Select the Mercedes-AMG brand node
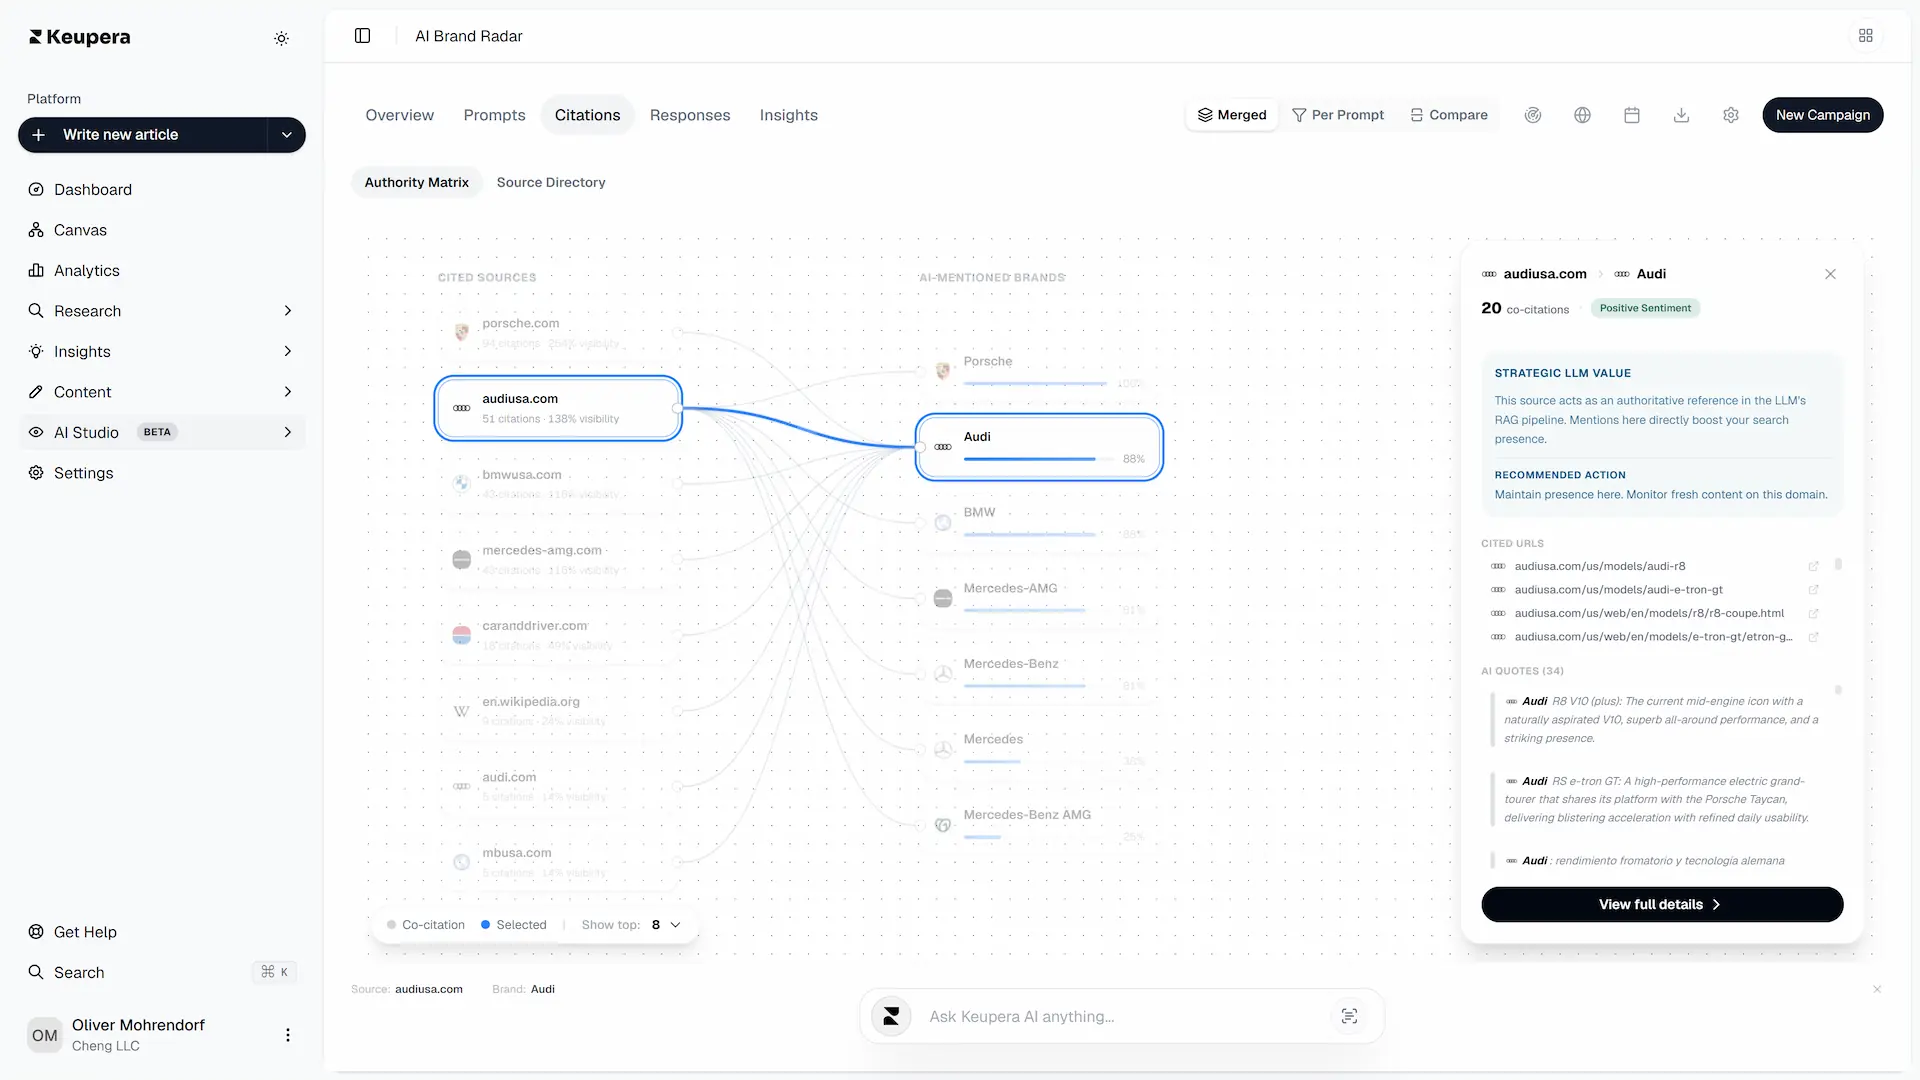The height and width of the screenshot is (1080, 1920). (x=1039, y=598)
